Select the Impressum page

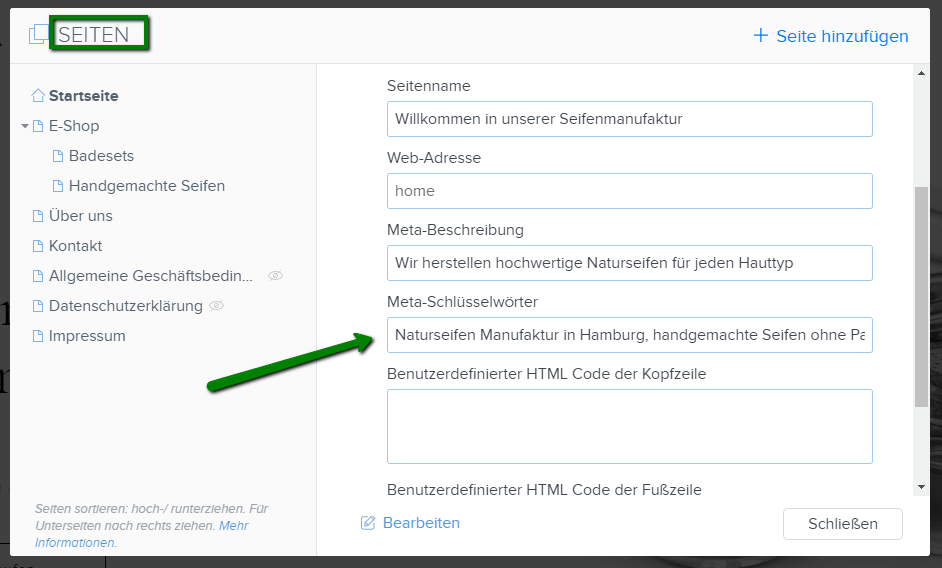click(x=87, y=336)
